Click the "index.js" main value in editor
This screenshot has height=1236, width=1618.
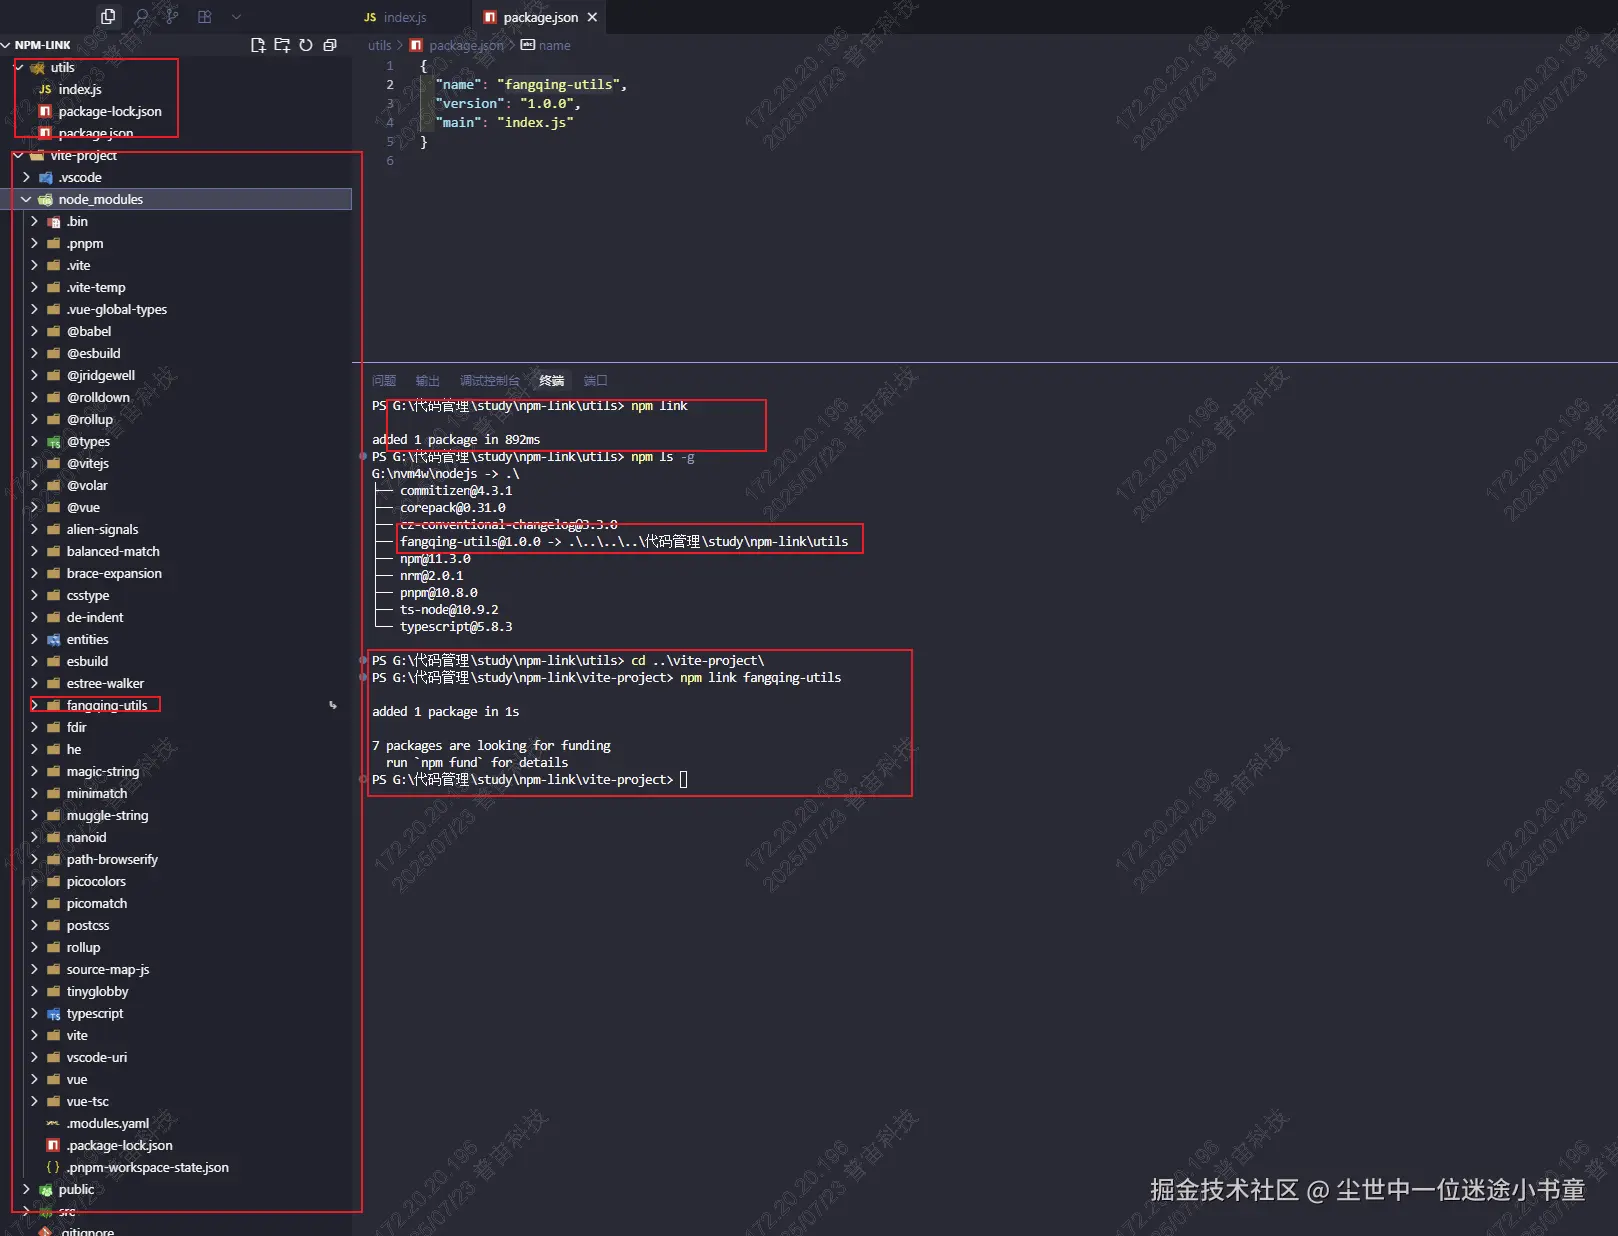(535, 122)
